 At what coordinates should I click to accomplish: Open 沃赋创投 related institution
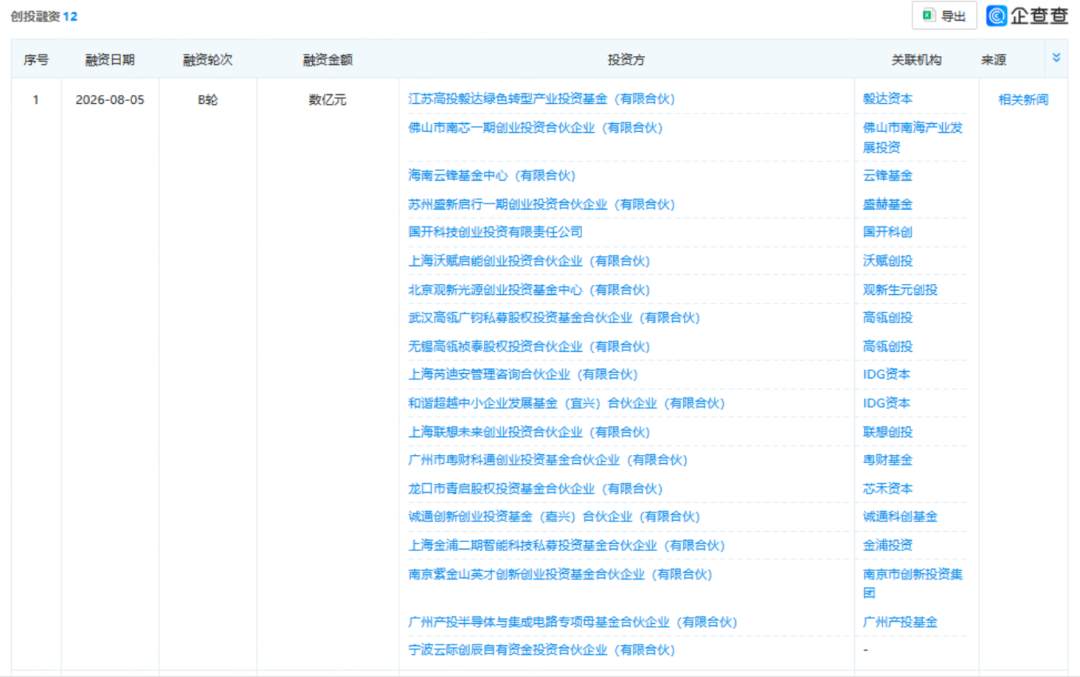coord(887,261)
